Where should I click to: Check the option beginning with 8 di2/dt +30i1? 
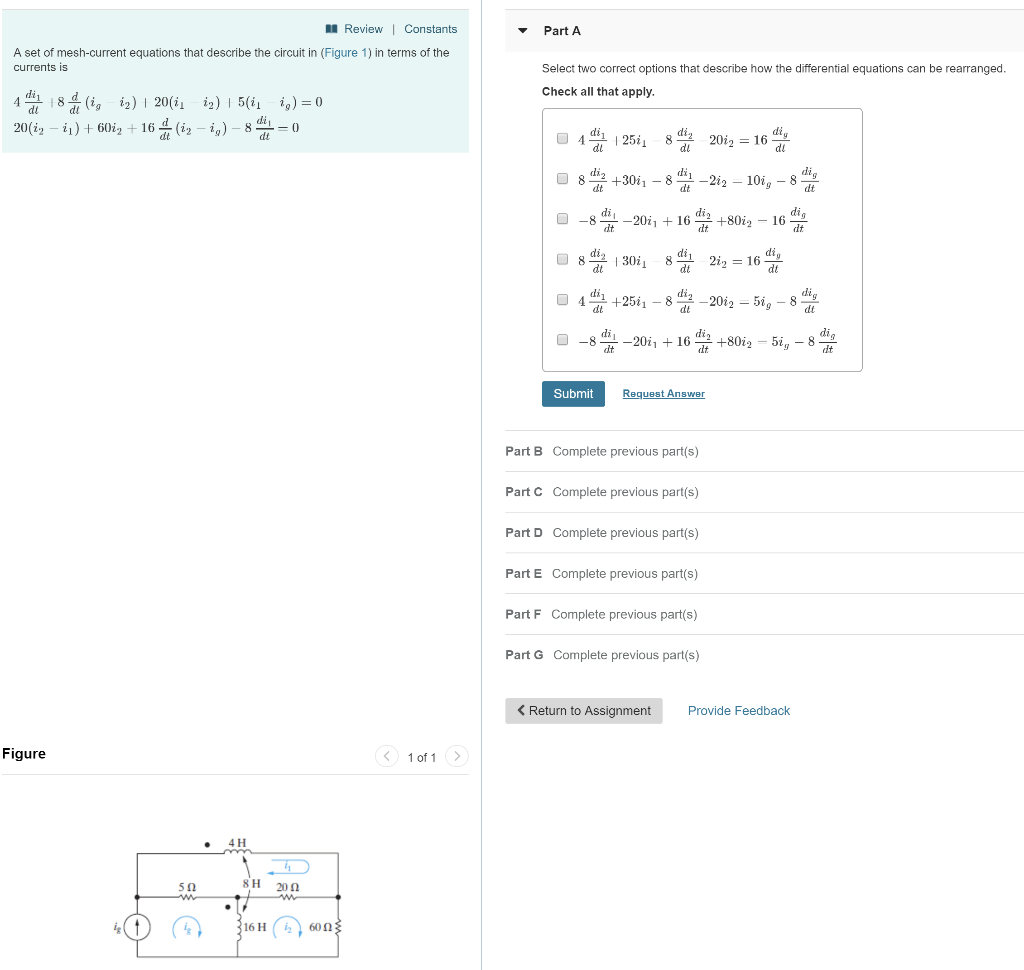coord(562,178)
